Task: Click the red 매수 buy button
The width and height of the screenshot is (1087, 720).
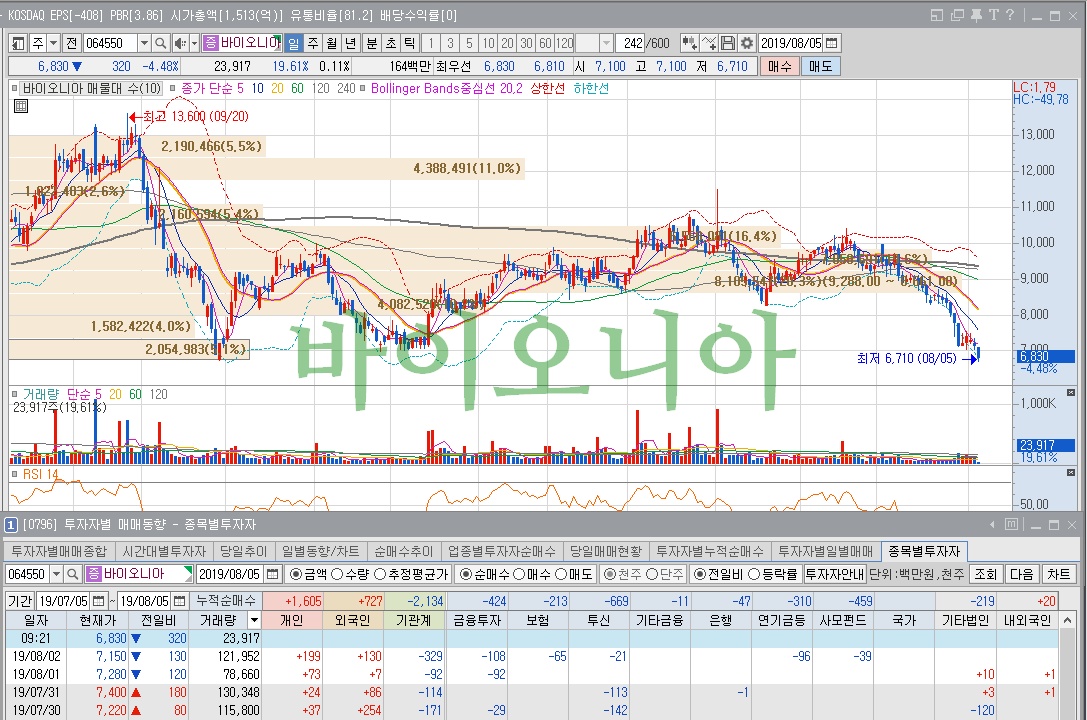Action: click(779, 66)
